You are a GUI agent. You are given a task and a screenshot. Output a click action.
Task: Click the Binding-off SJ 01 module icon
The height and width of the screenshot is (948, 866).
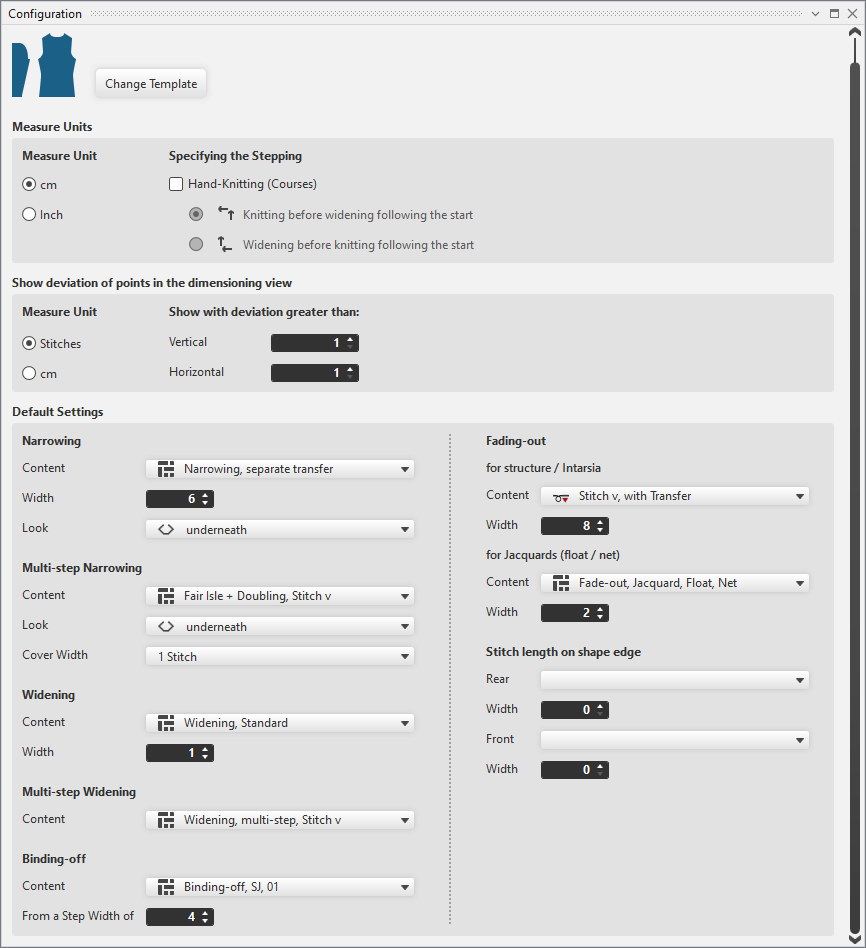pyautogui.click(x=166, y=886)
